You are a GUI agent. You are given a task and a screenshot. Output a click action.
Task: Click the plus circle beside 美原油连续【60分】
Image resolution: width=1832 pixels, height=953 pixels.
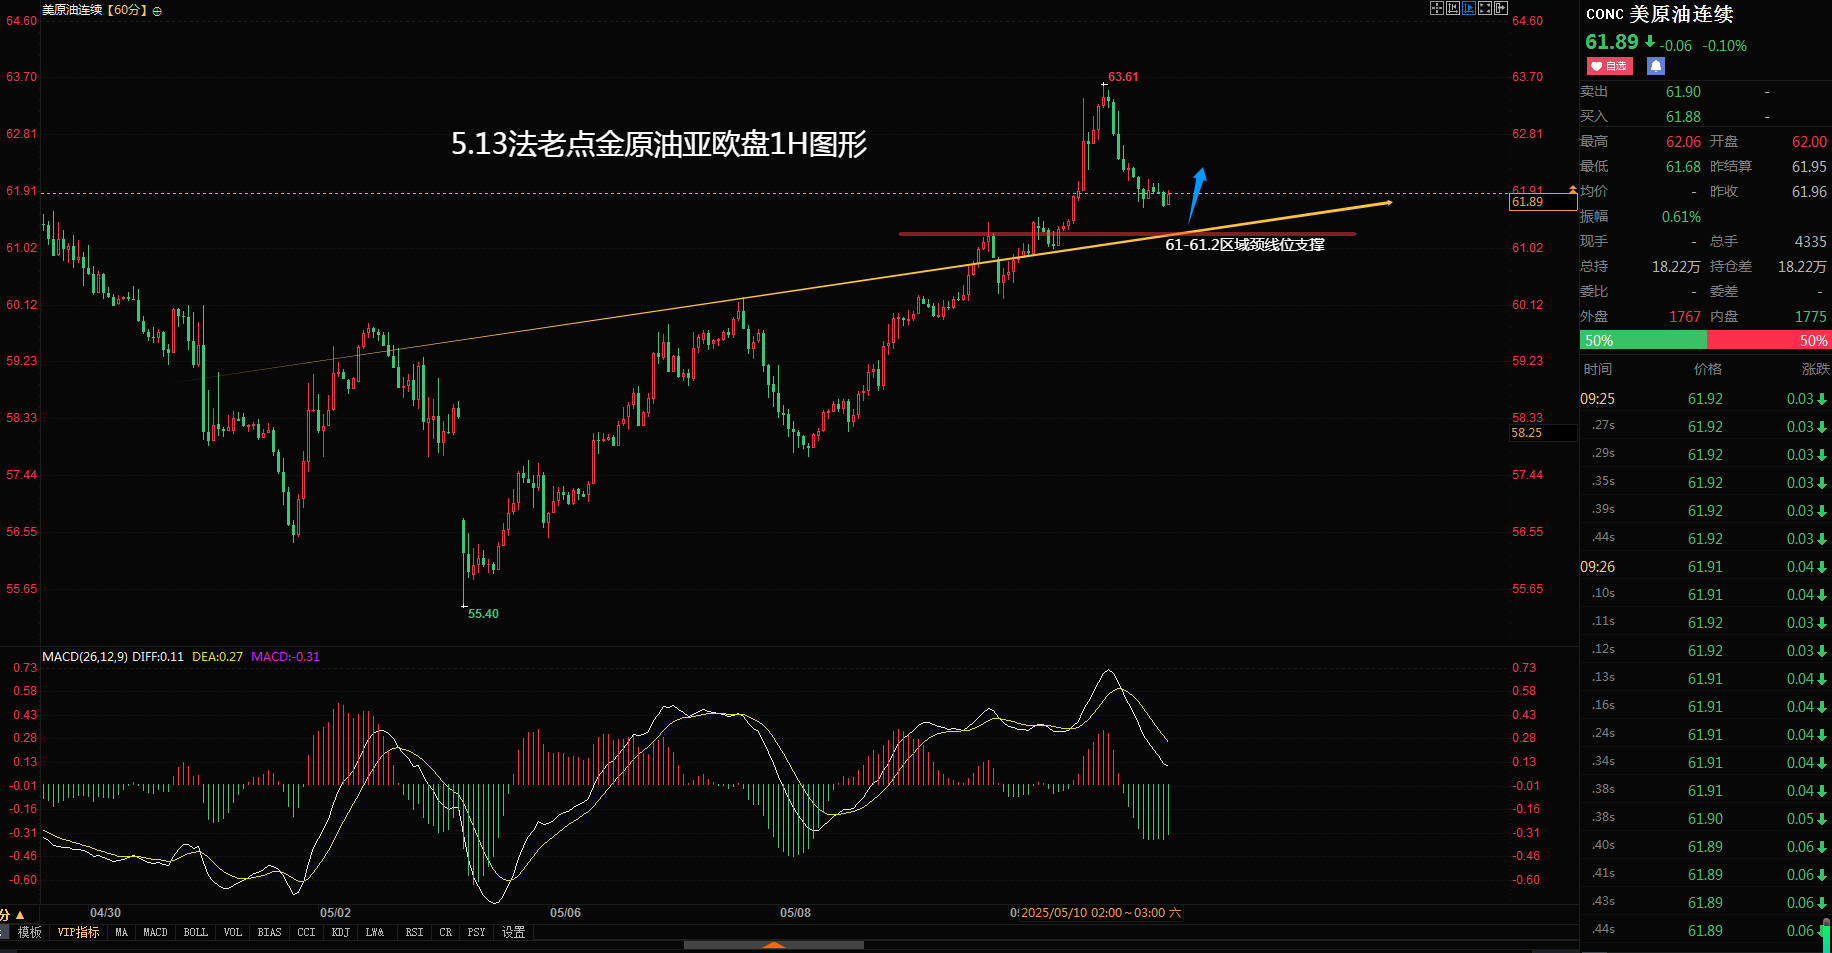(157, 11)
